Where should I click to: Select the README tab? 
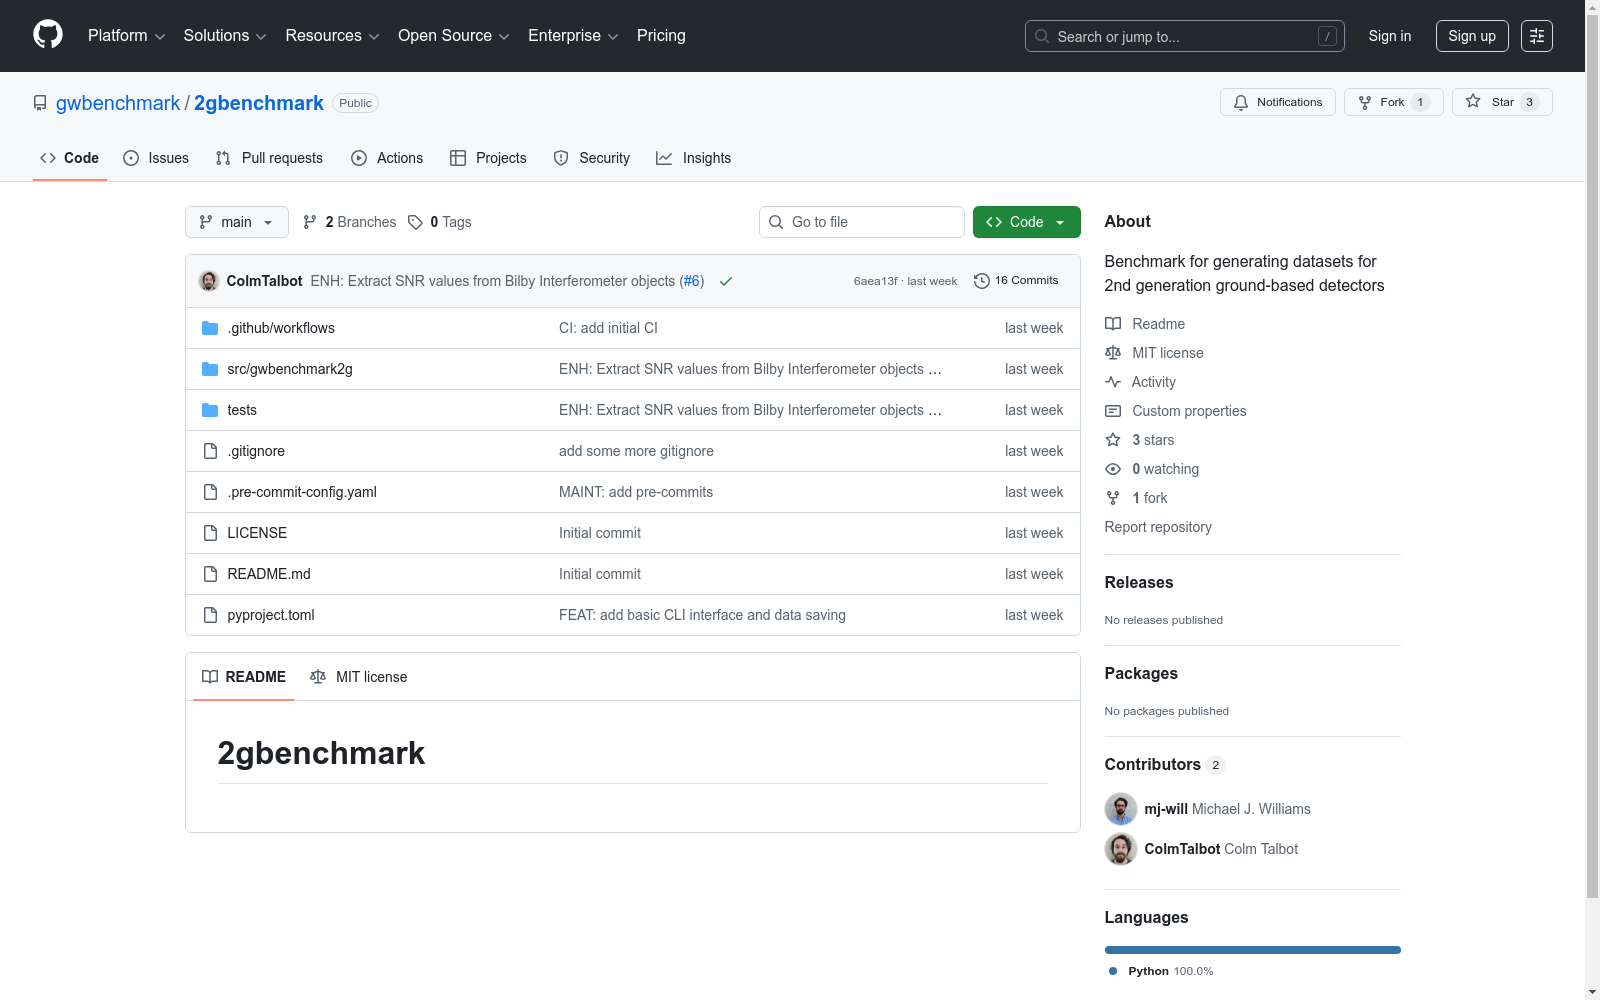click(x=244, y=677)
